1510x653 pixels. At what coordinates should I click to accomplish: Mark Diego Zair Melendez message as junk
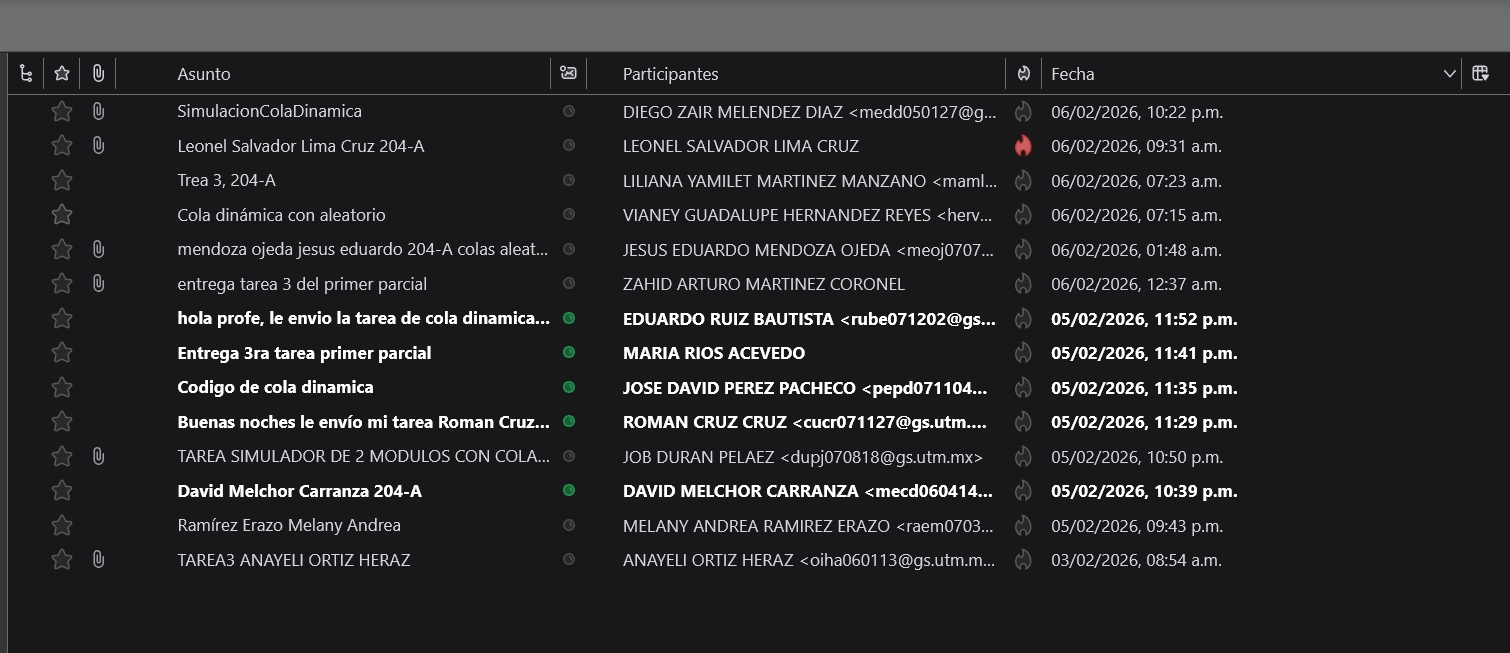[1023, 111]
